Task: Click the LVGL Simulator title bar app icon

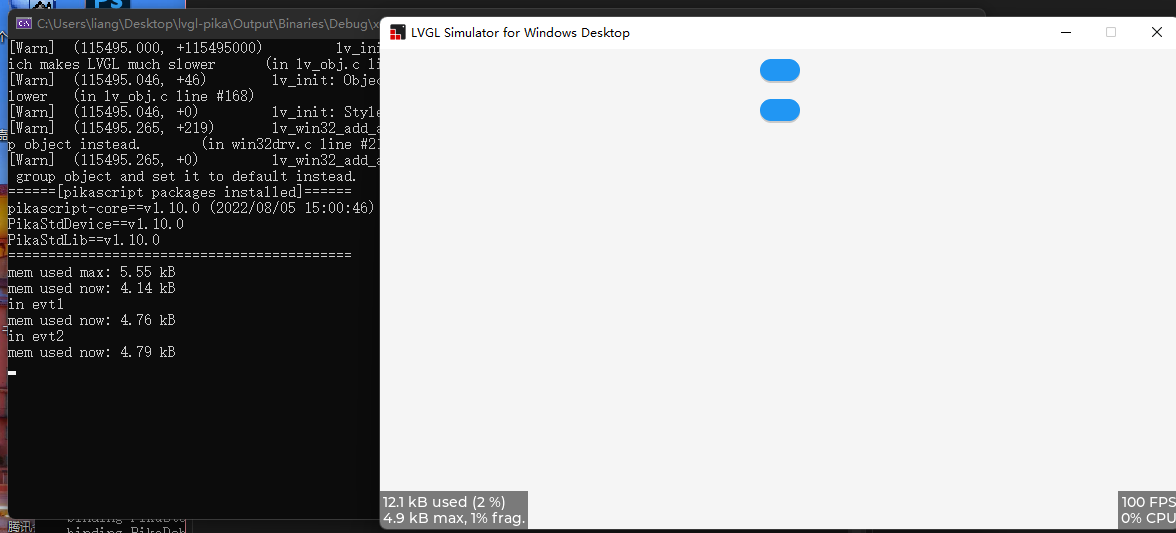Action: pyautogui.click(x=398, y=32)
